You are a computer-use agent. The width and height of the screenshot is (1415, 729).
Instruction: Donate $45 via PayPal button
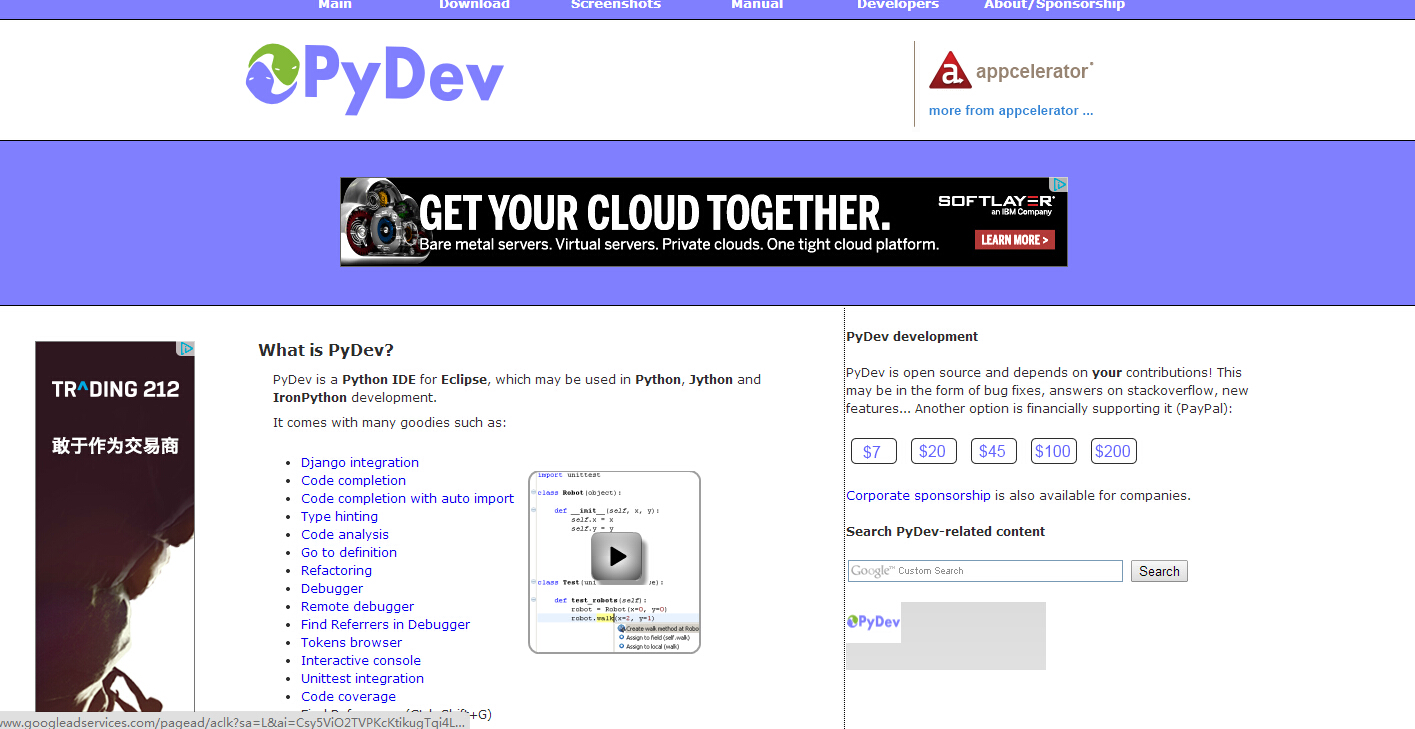coord(994,451)
